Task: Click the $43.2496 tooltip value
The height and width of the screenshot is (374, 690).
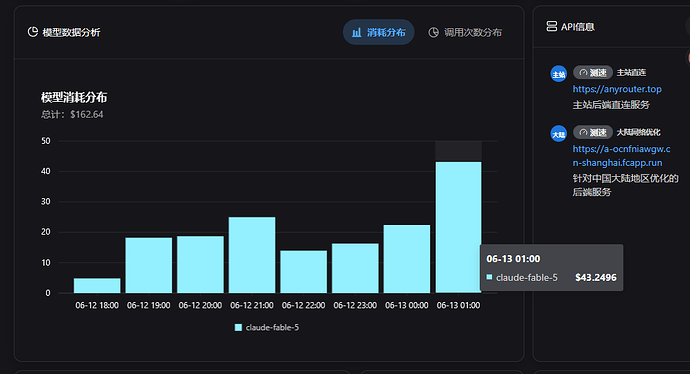Action: (x=596, y=278)
